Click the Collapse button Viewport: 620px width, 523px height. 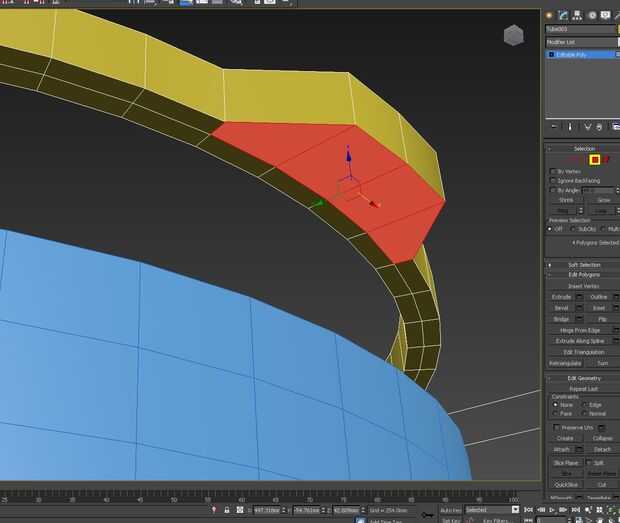pyautogui.click(x=602, y=438)
